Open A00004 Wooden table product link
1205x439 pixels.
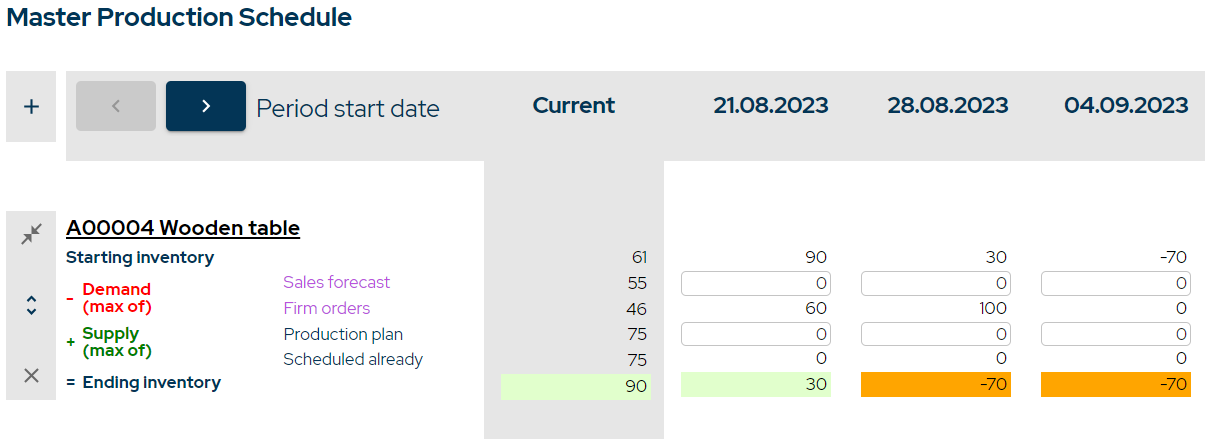pos(183,228)
